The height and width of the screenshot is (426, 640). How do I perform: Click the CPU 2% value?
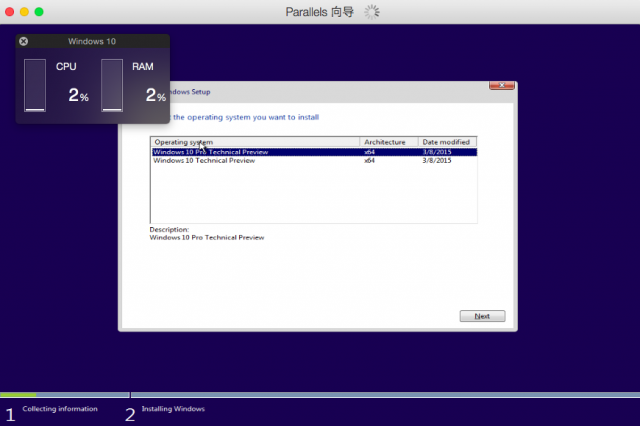coord(78,95)
